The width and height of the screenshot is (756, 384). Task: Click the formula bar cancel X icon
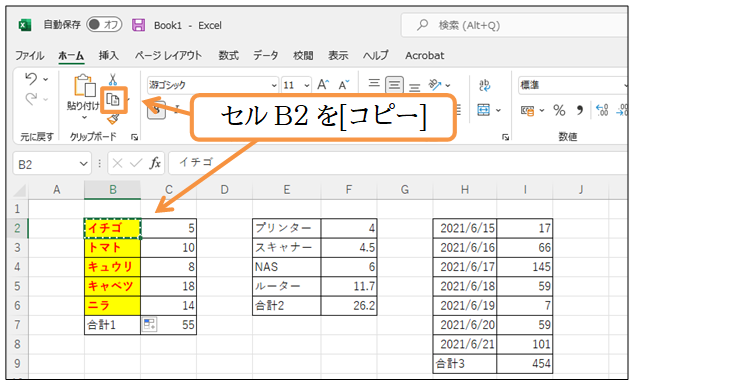(117, 164)
